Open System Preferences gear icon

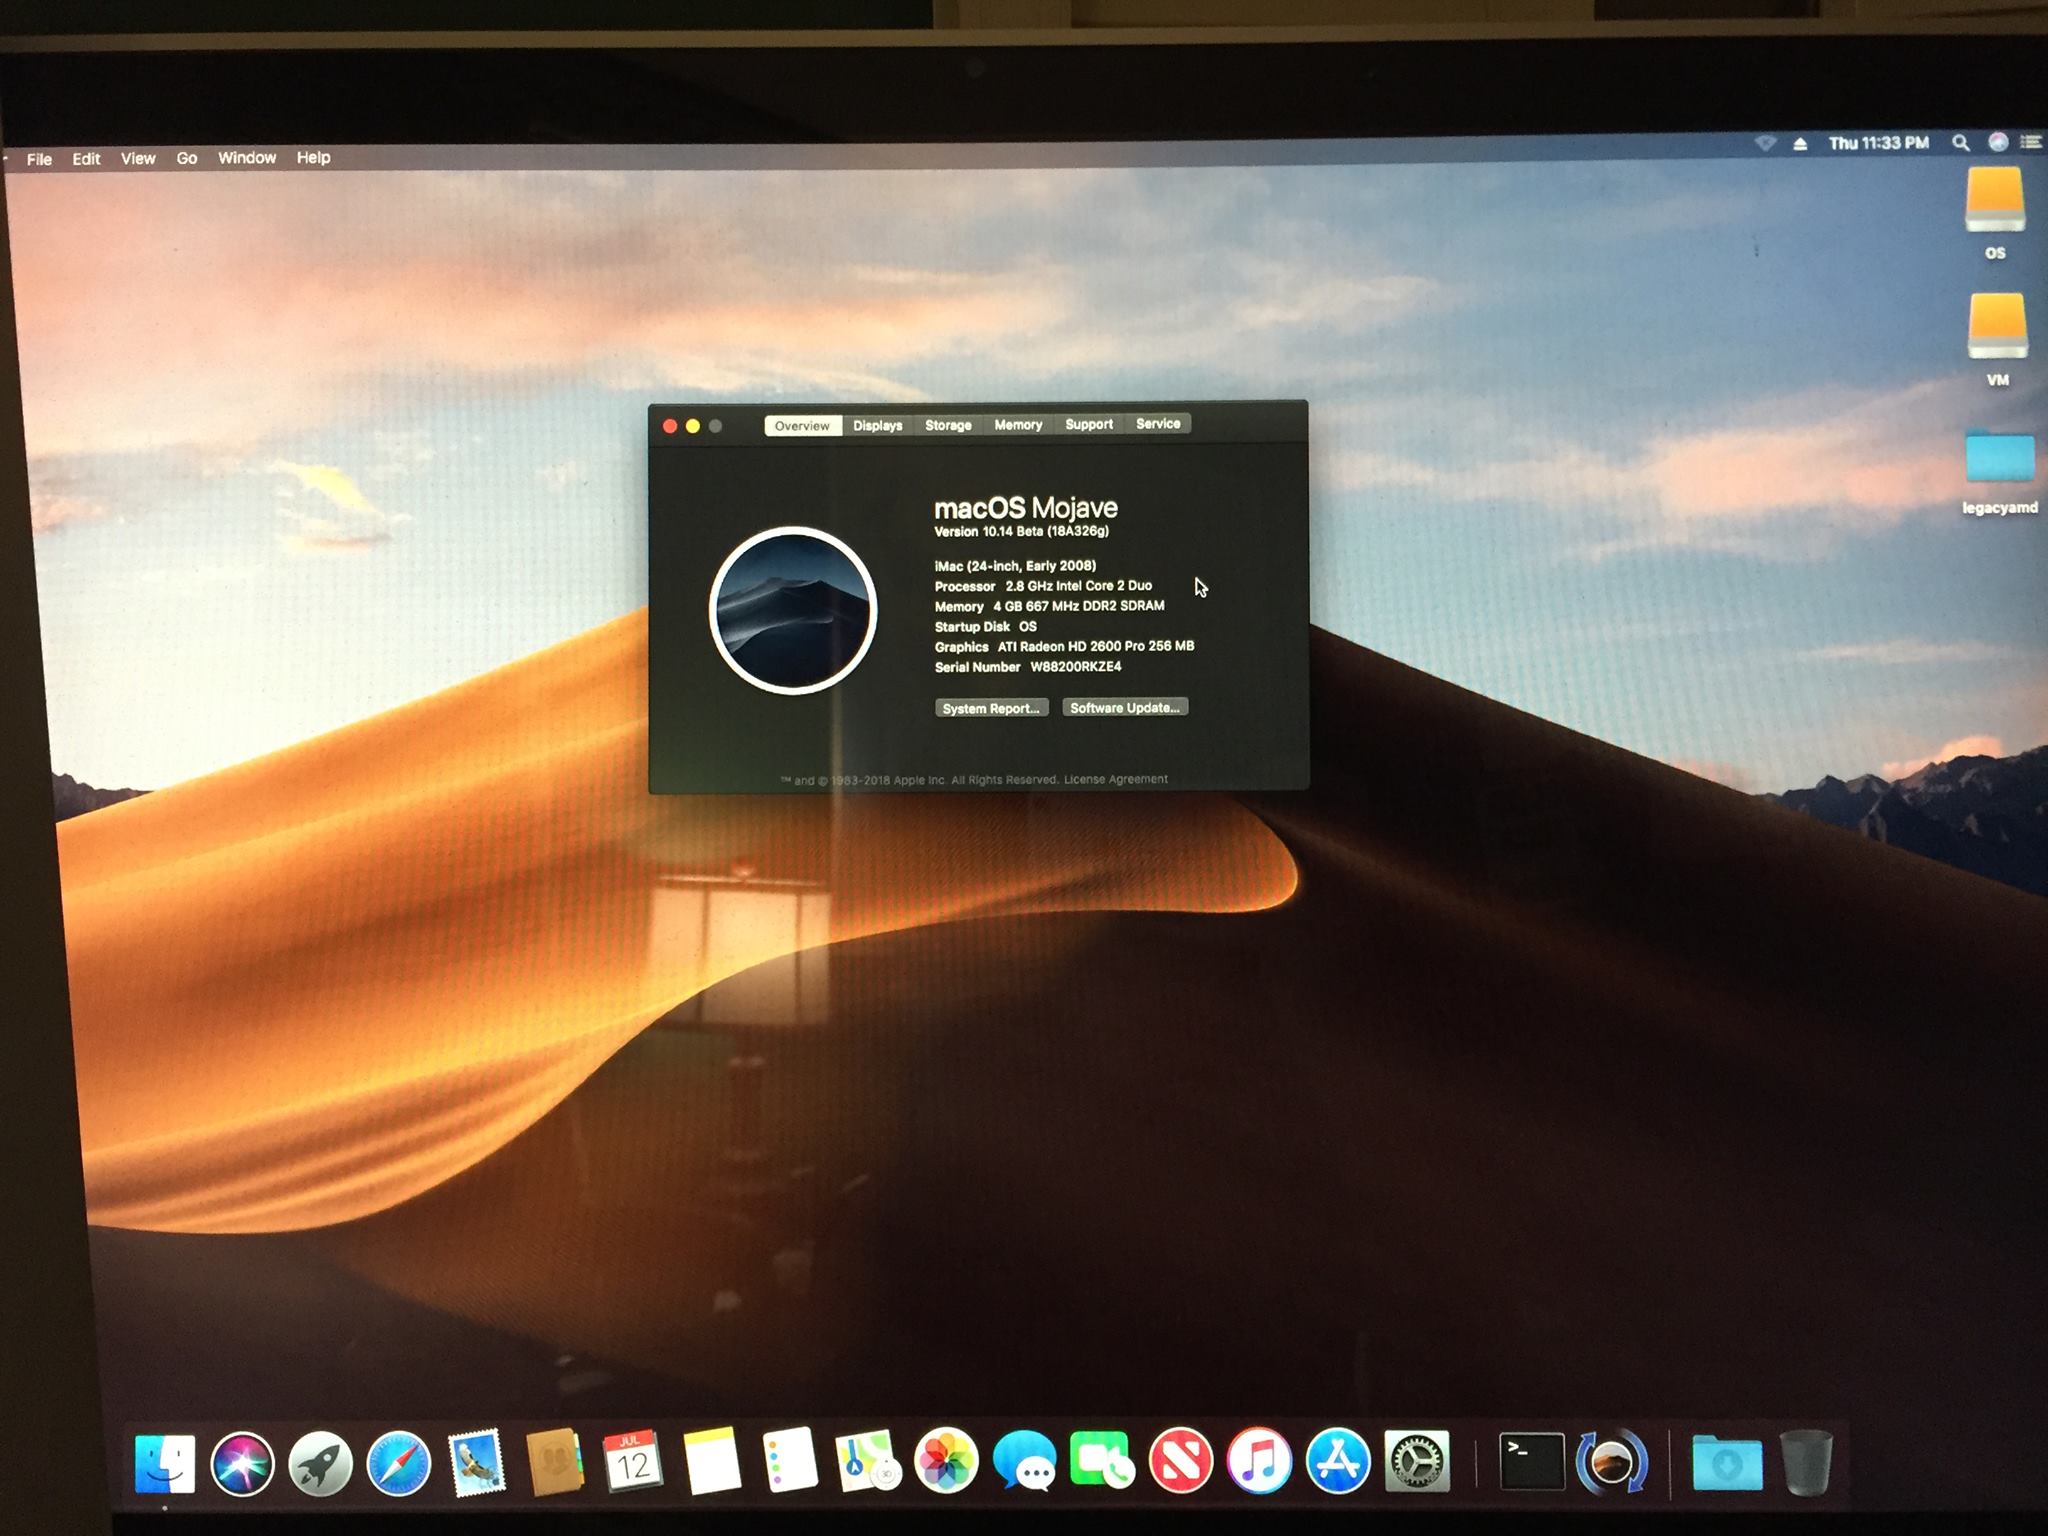click(x=1417, y=1461)
